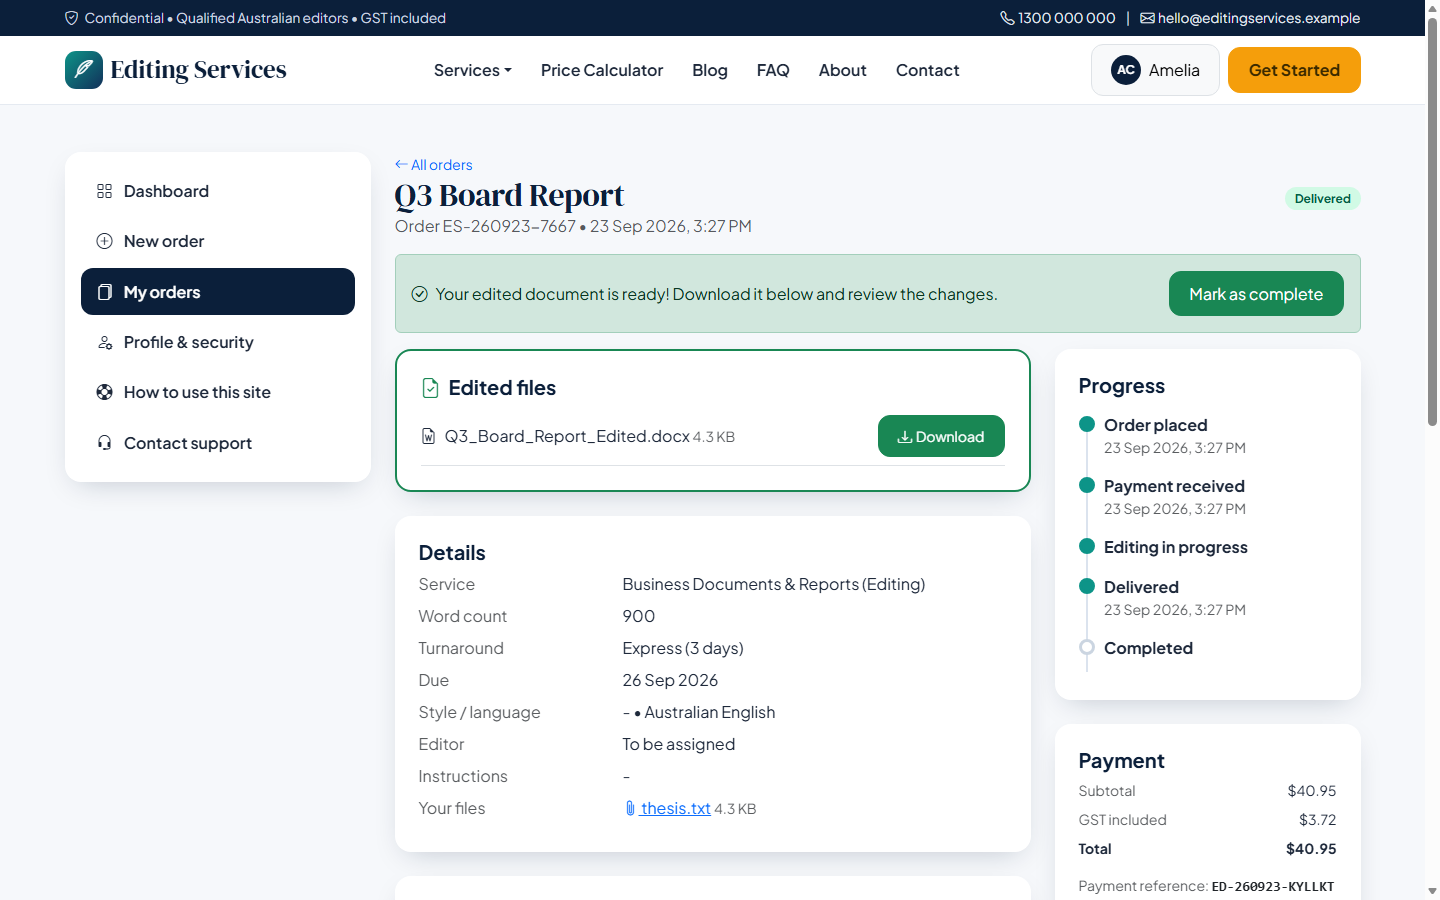The height and width of the screenshot is (900, 1440).
Task: Open the Price Calculator page
Action: pyautogui.click(x=602, y=70)
